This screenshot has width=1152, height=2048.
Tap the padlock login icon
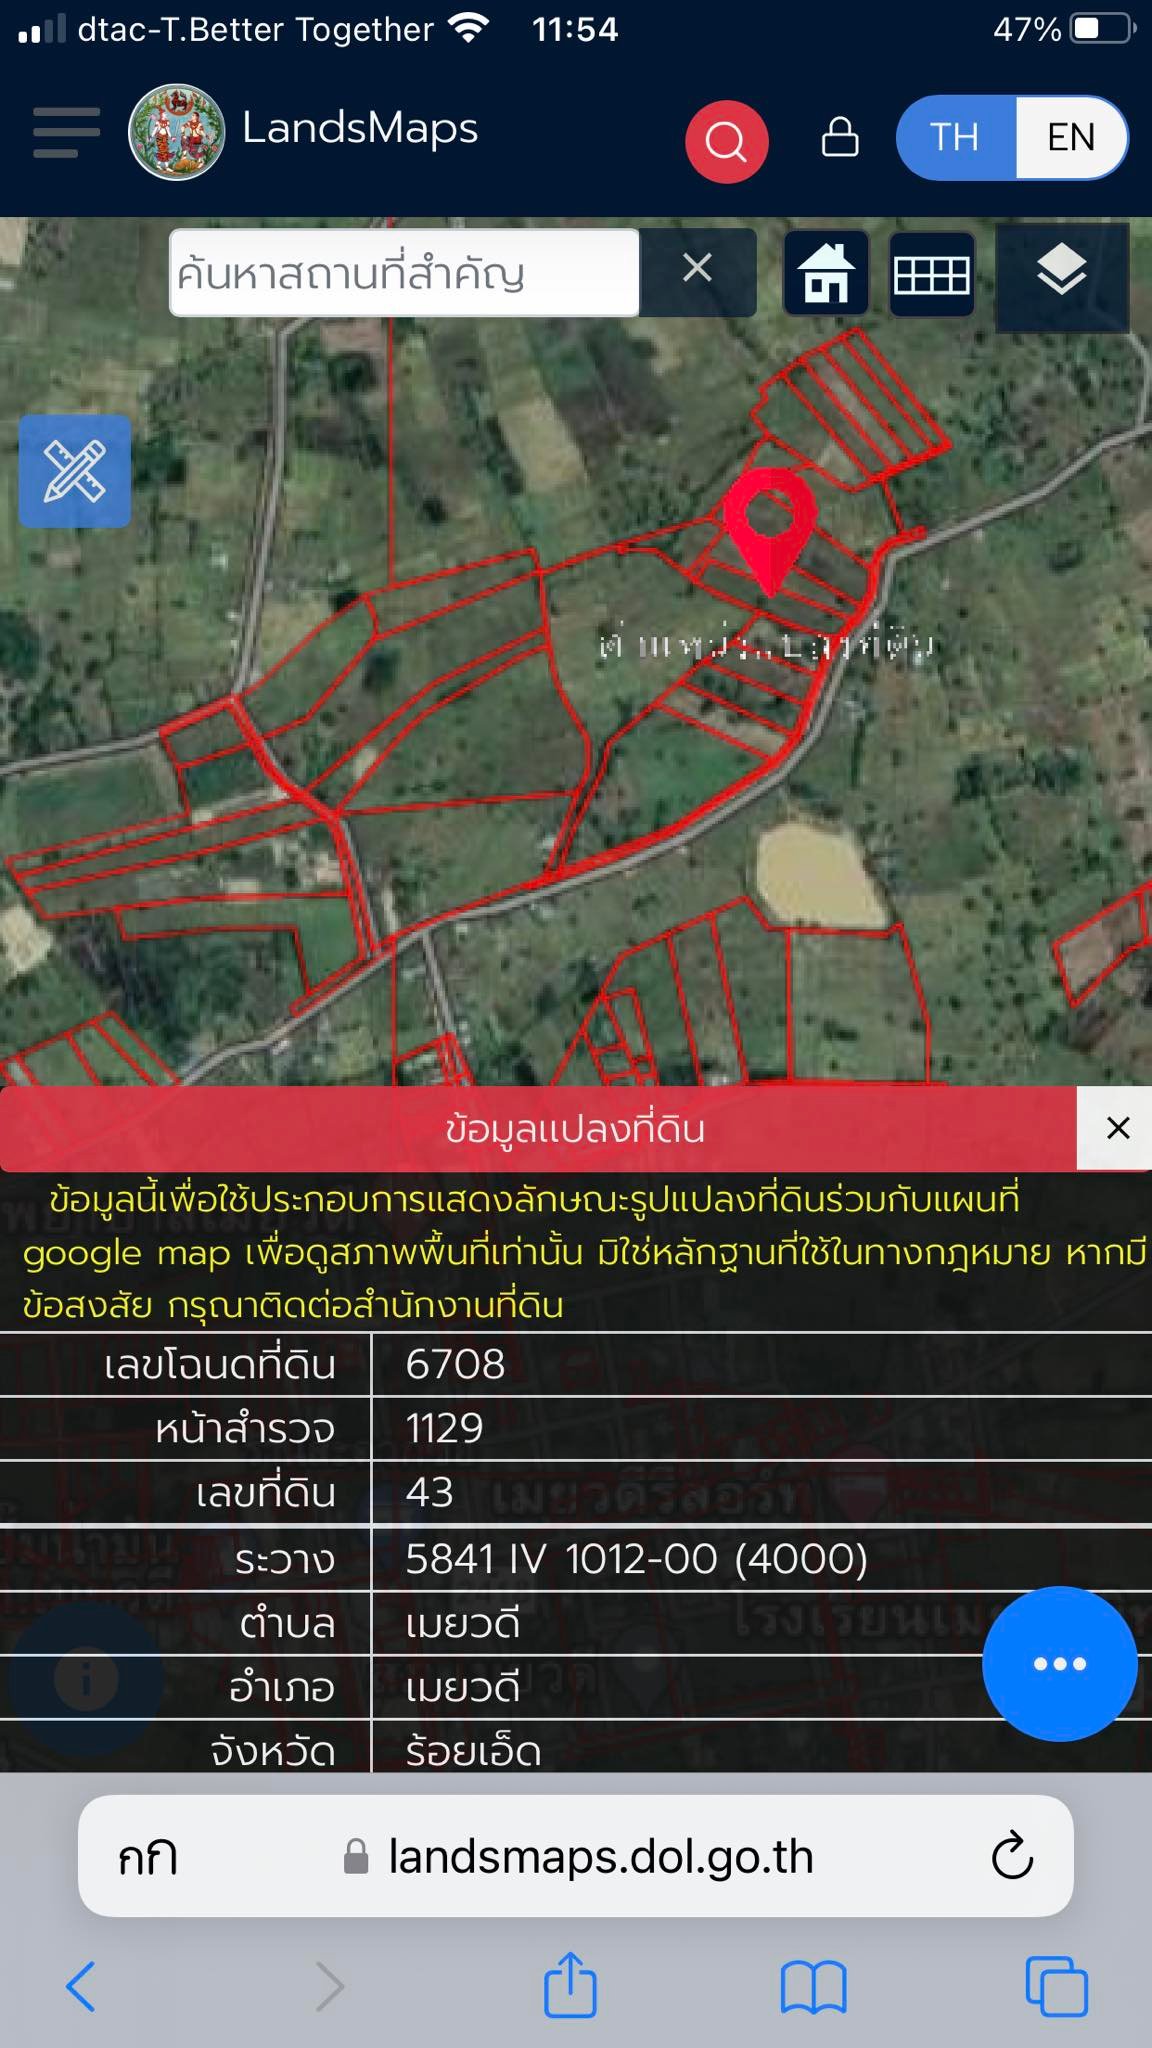840,137
